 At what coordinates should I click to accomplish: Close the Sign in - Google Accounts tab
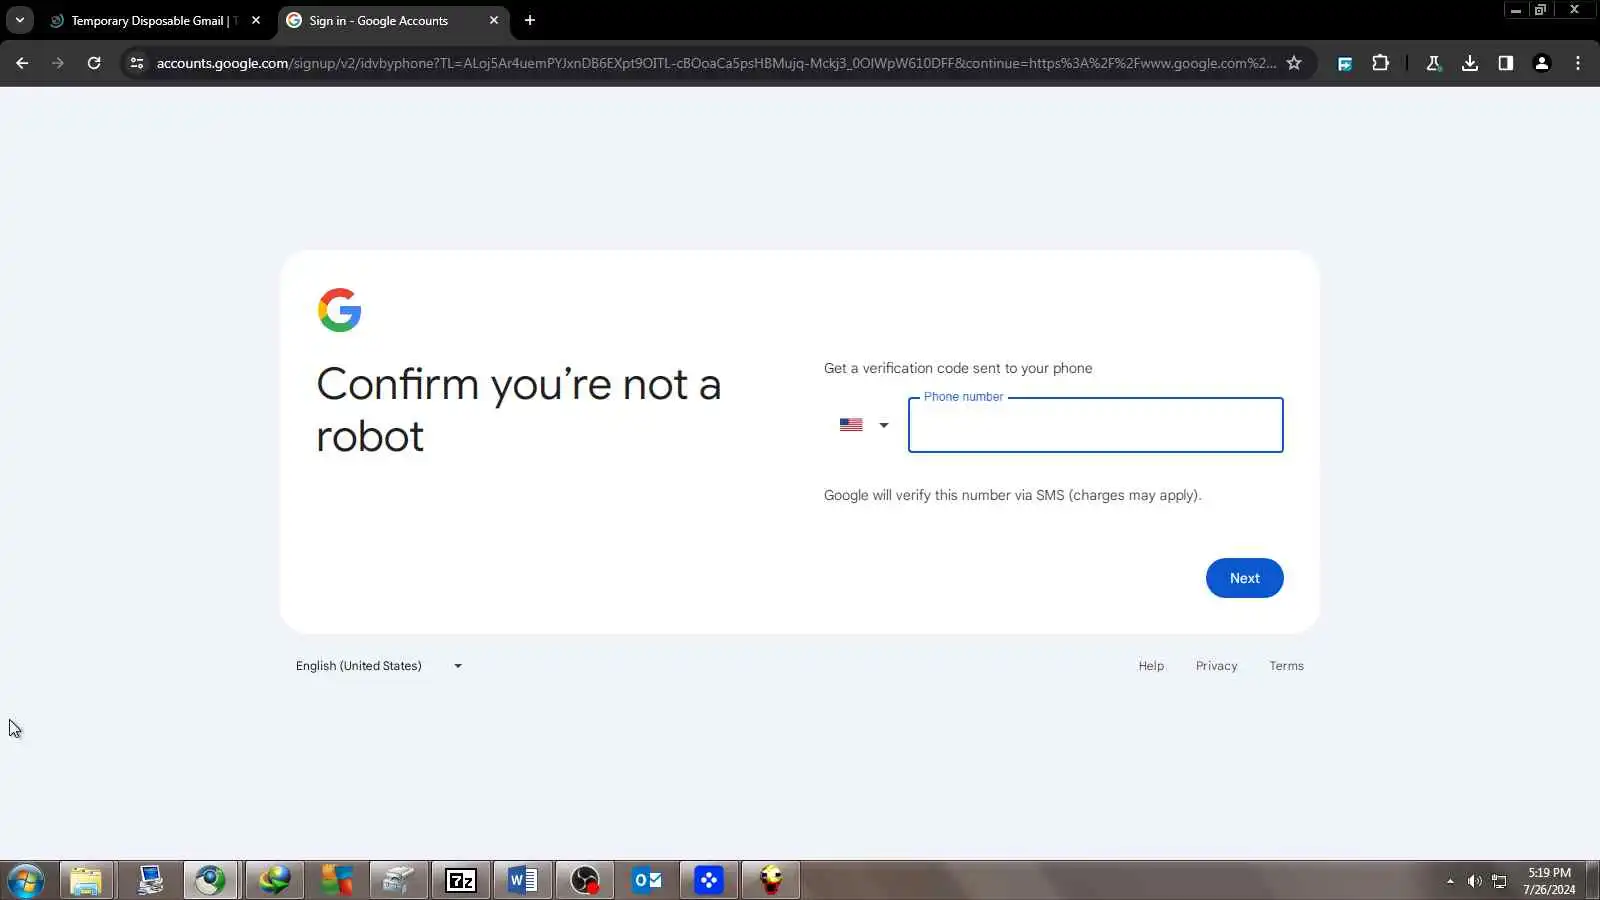click(x=494, y=20)
